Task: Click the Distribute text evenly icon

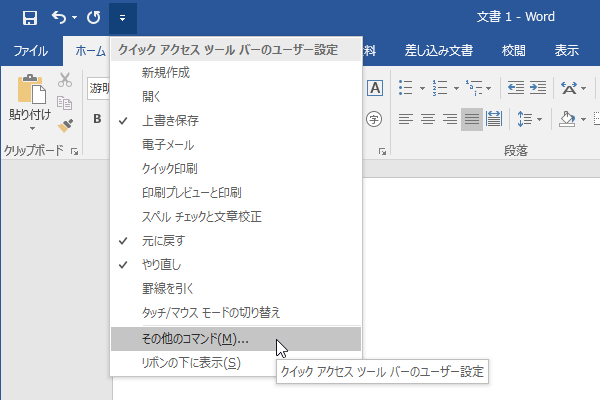Action: pyautogui.click(x=494, y=119)
